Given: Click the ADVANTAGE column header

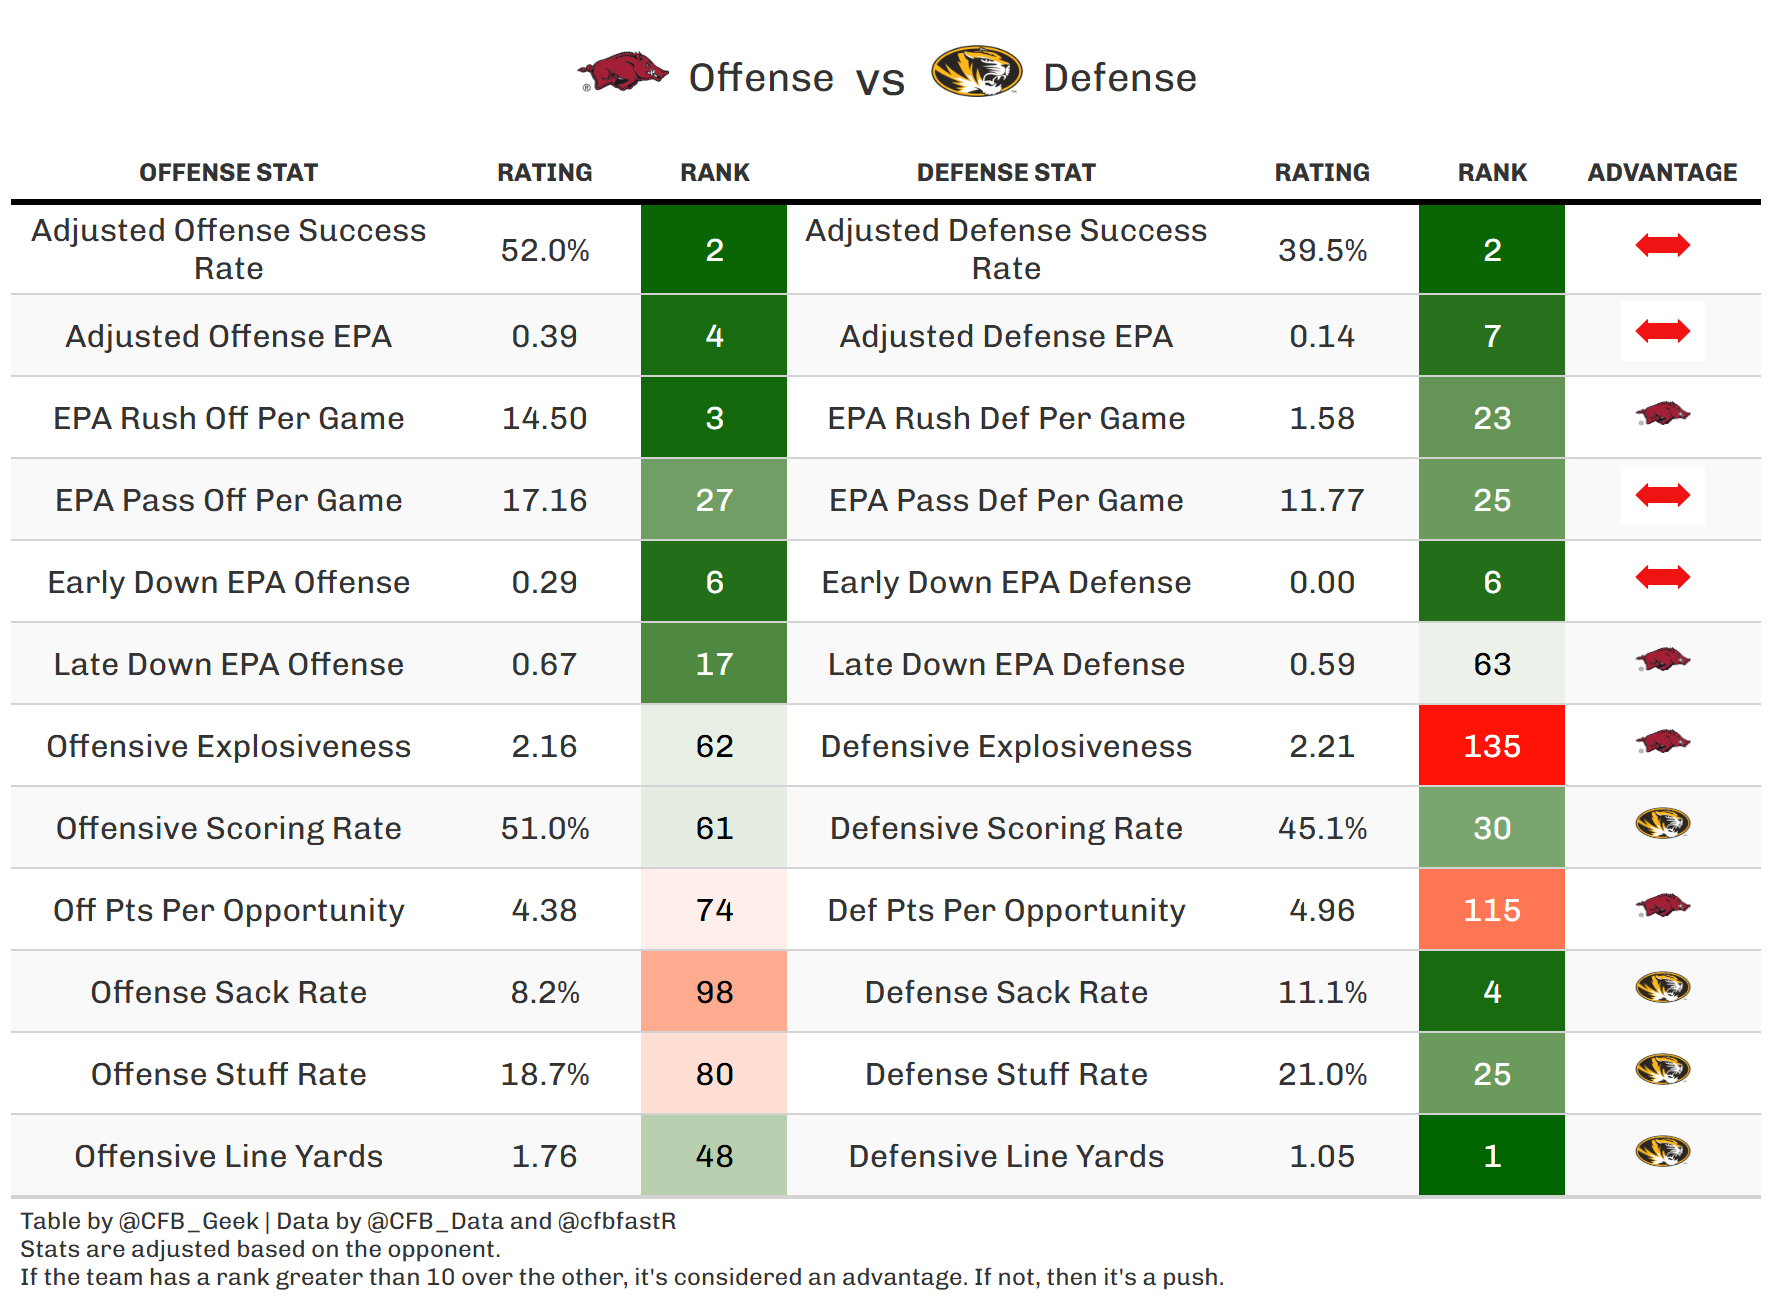Looking at the screenshot, I should pos(1662,173).
